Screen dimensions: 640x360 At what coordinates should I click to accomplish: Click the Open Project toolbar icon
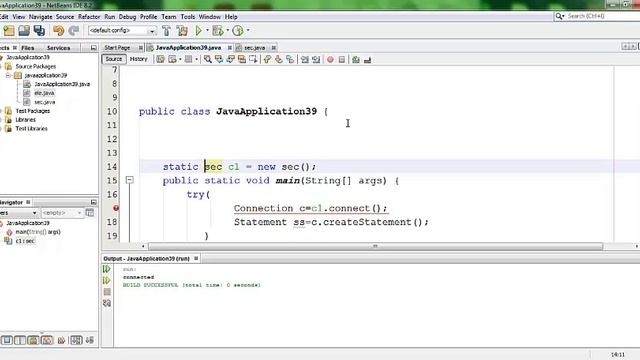tap(24, 31)
